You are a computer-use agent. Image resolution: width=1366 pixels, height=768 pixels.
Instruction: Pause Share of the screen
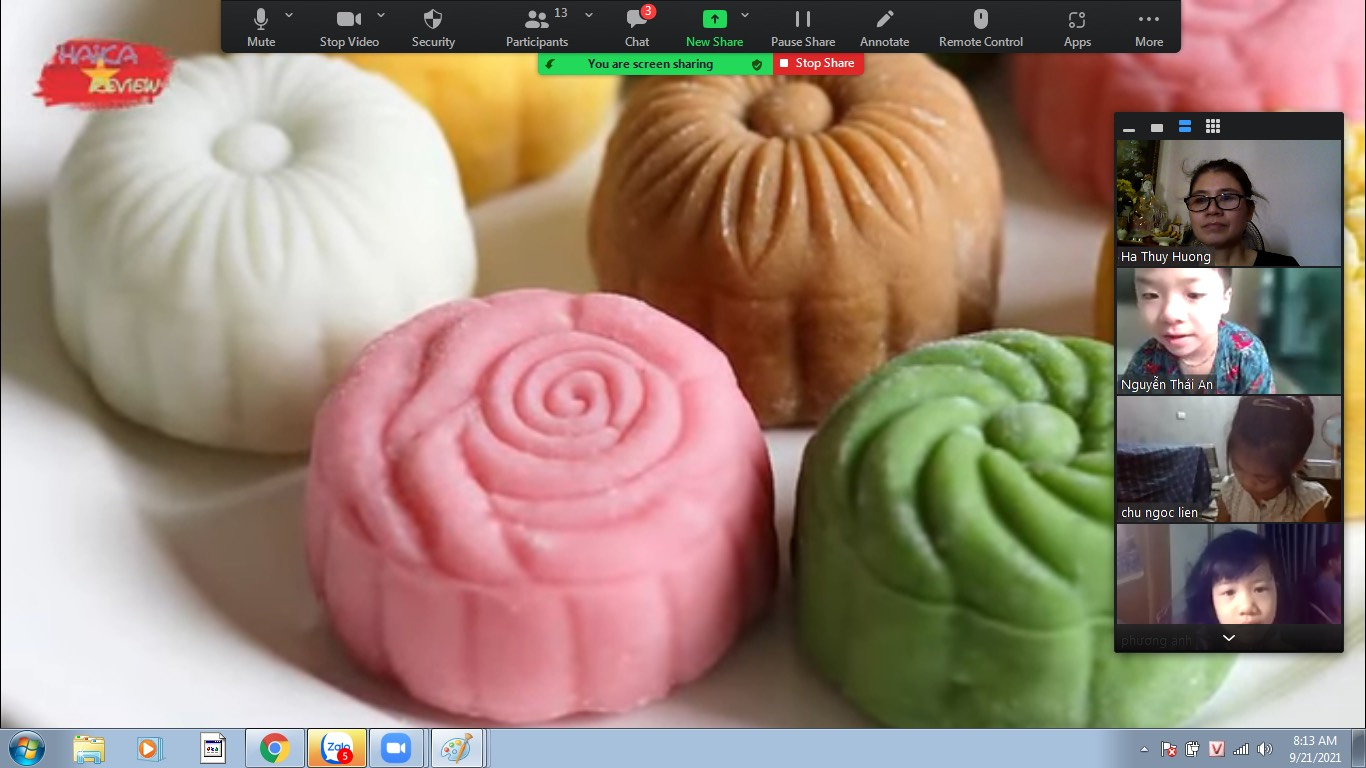coord(803,27)
